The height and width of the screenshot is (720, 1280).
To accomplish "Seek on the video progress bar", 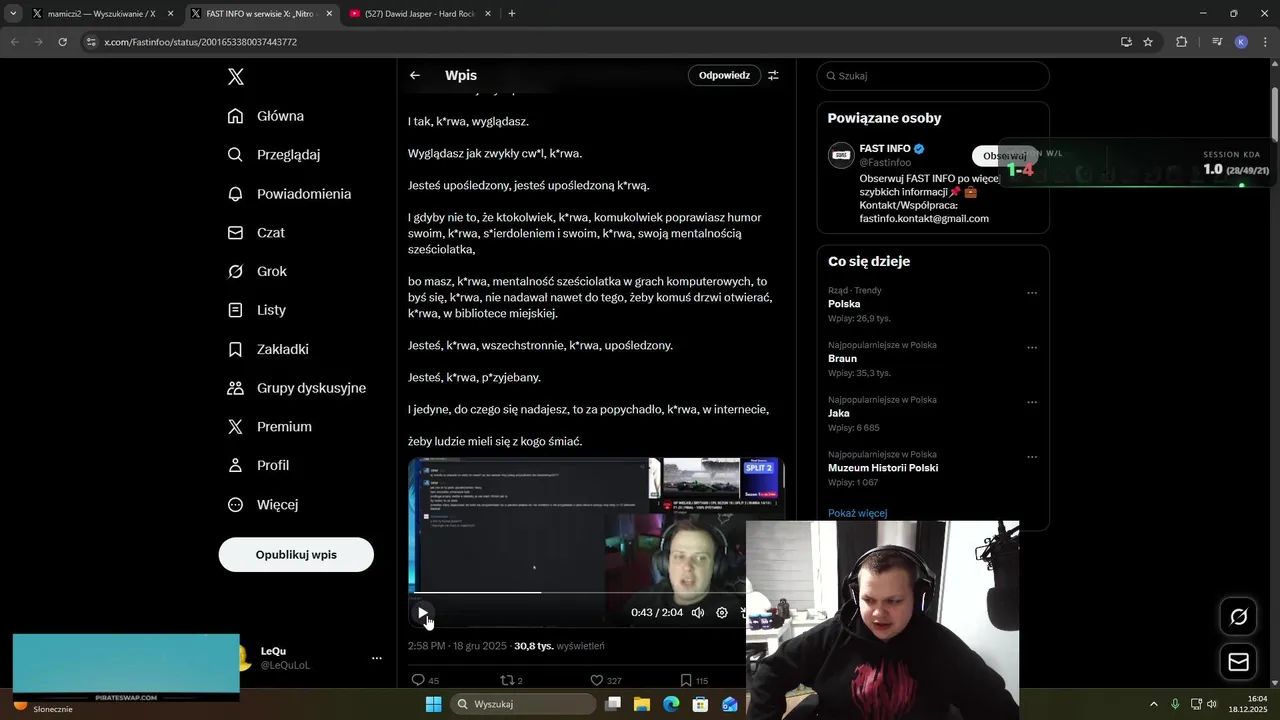I will point(580,593).
